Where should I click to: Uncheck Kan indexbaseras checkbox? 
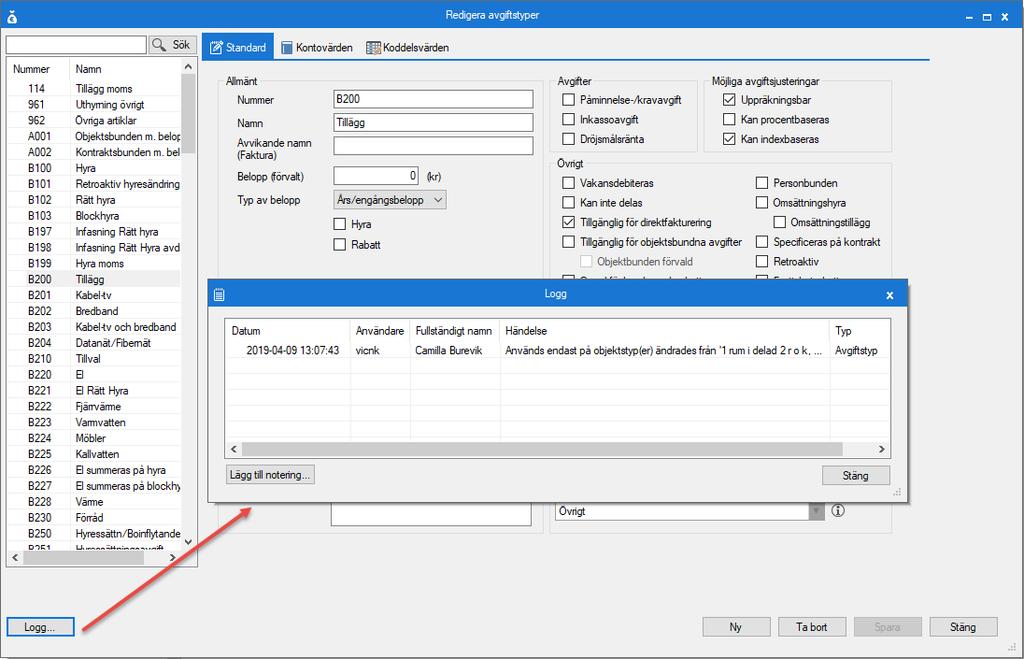point(729,139)
